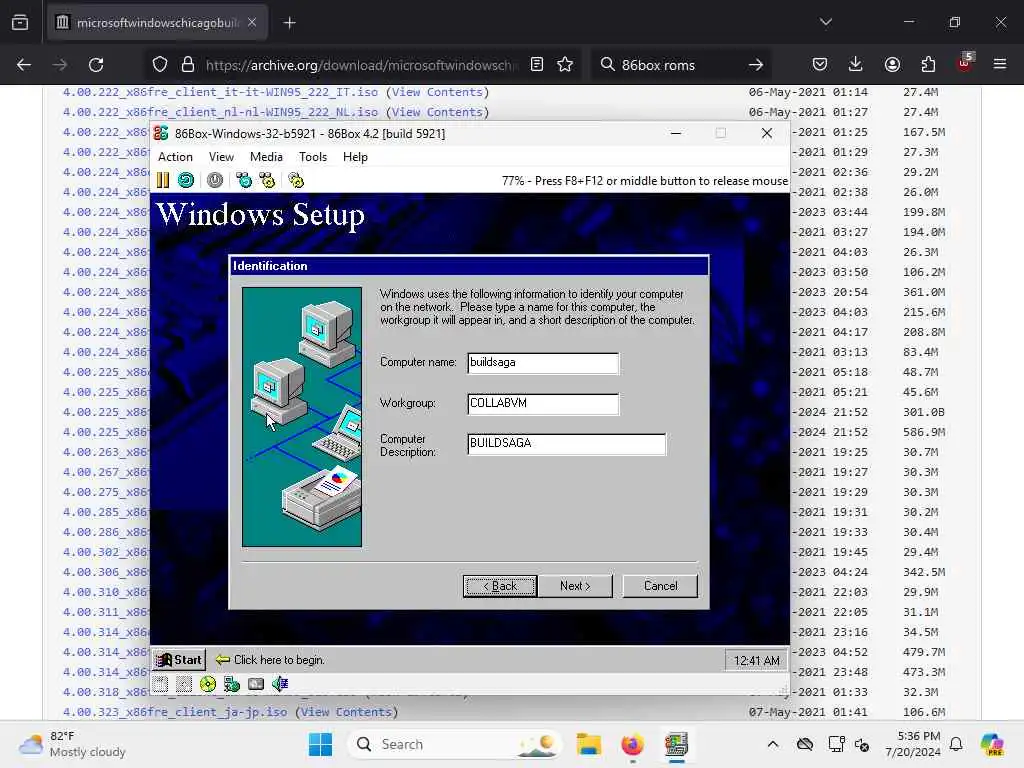Viewport: 1024px width, 768px height.
Task: Click the shield tracking protection icon
Action: click(x=160, y=65)
